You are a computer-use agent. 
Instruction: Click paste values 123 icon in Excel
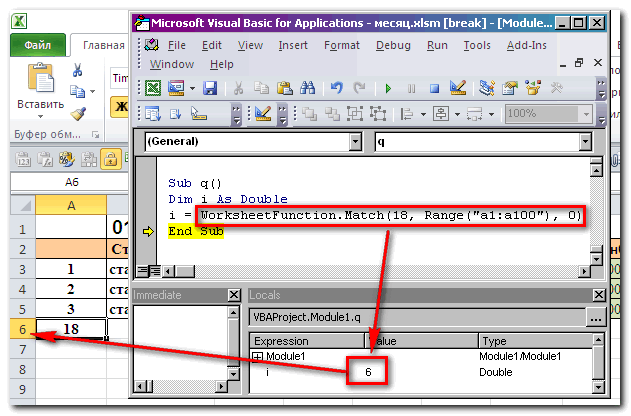click(x=23, y=159)
